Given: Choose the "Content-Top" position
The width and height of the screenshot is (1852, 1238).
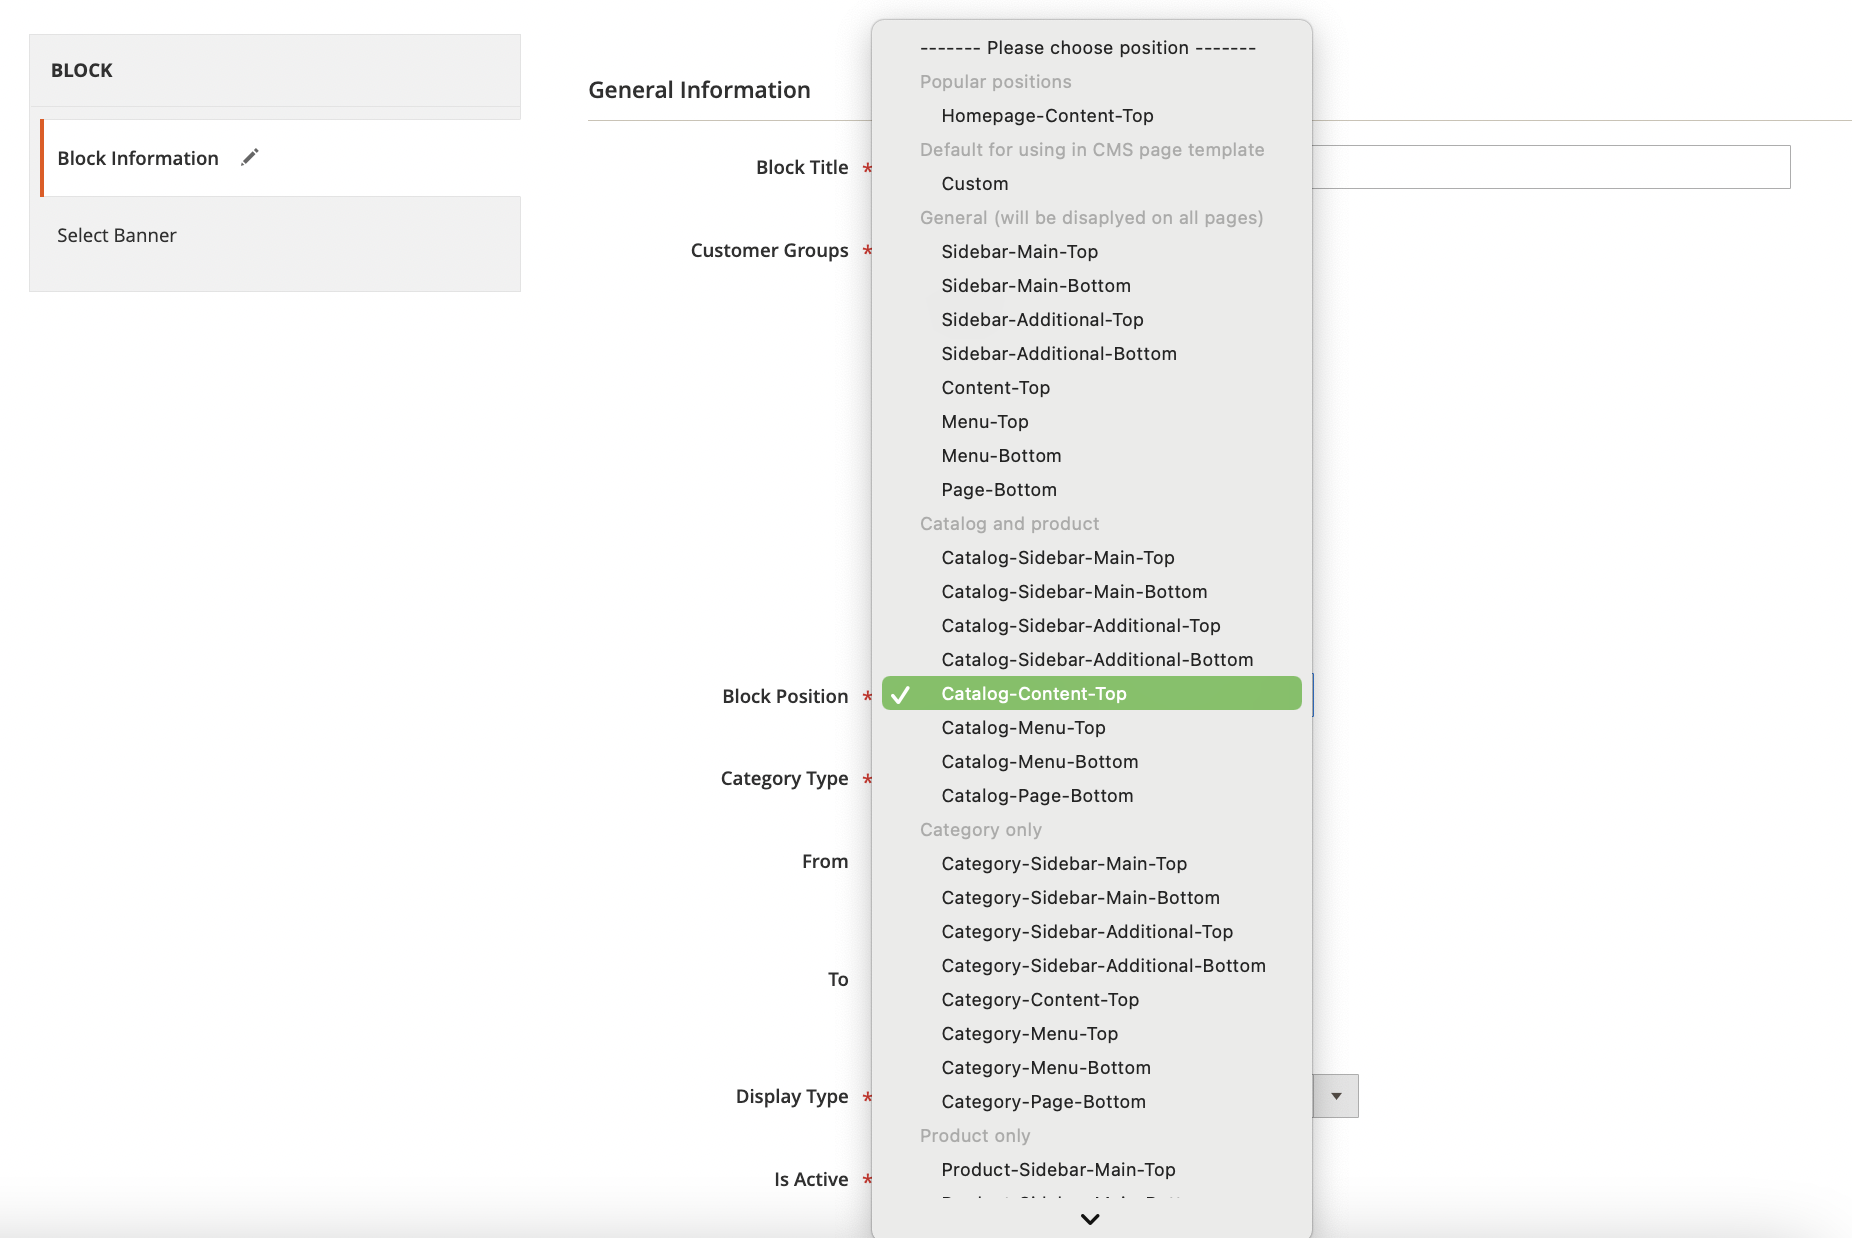Looking at the screenshot, I should (995, 387).
